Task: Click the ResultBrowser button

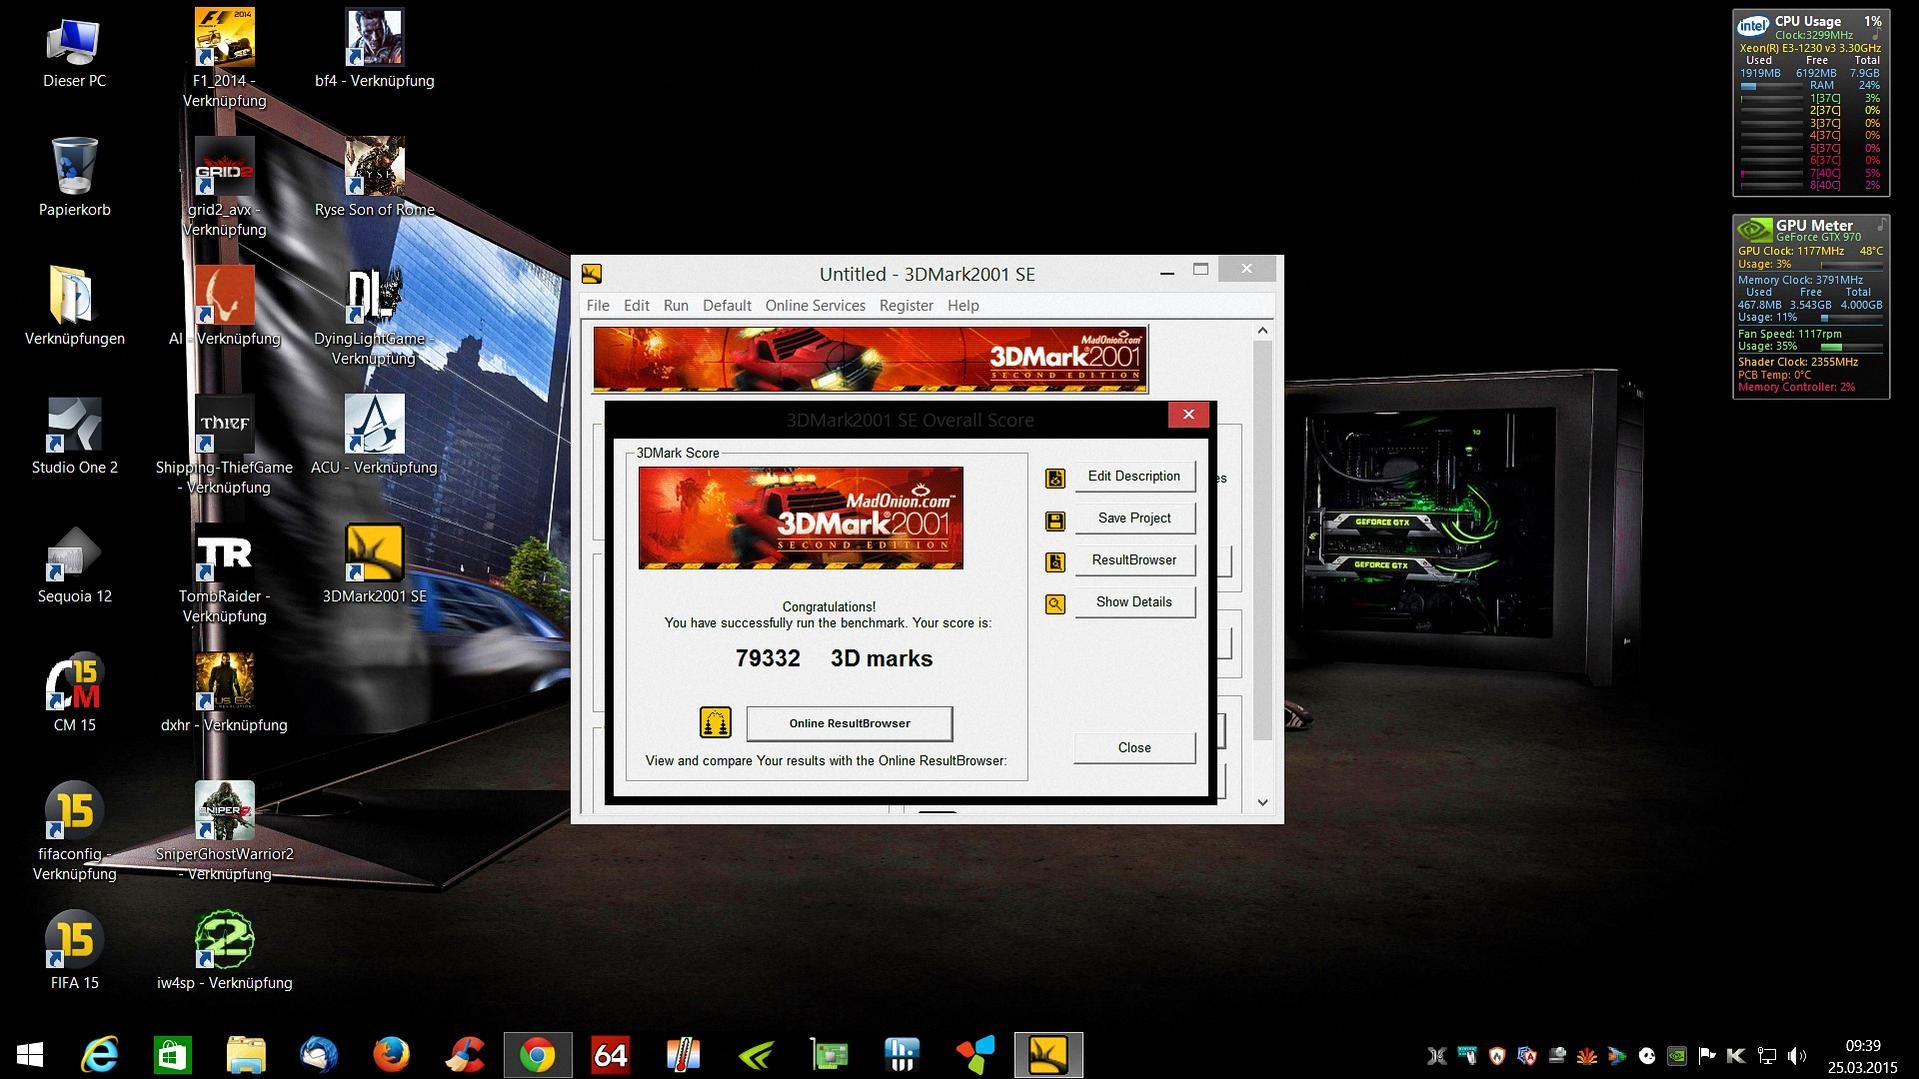Action: point(1134,561)
